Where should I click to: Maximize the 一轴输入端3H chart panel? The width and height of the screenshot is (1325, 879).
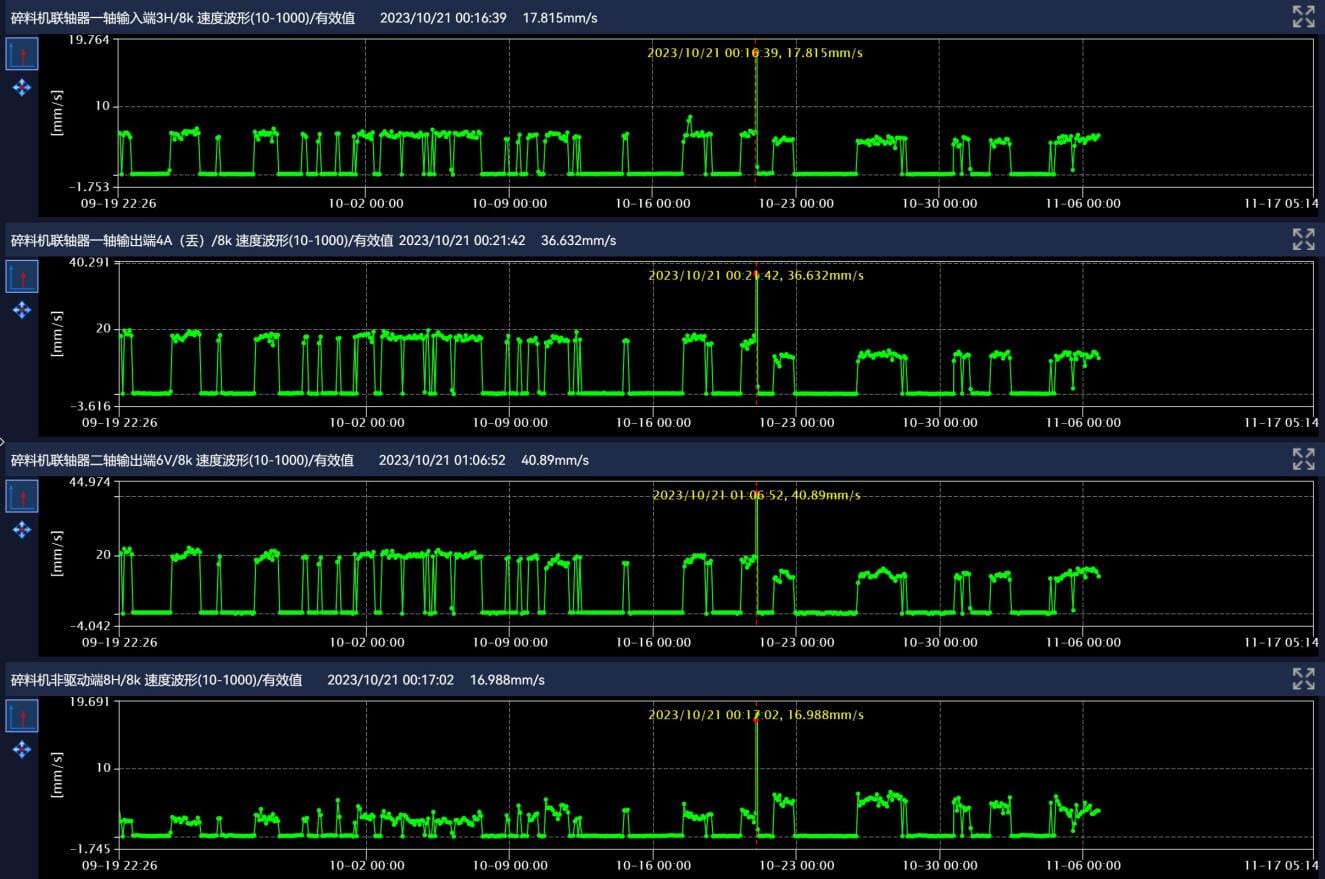1303,17
